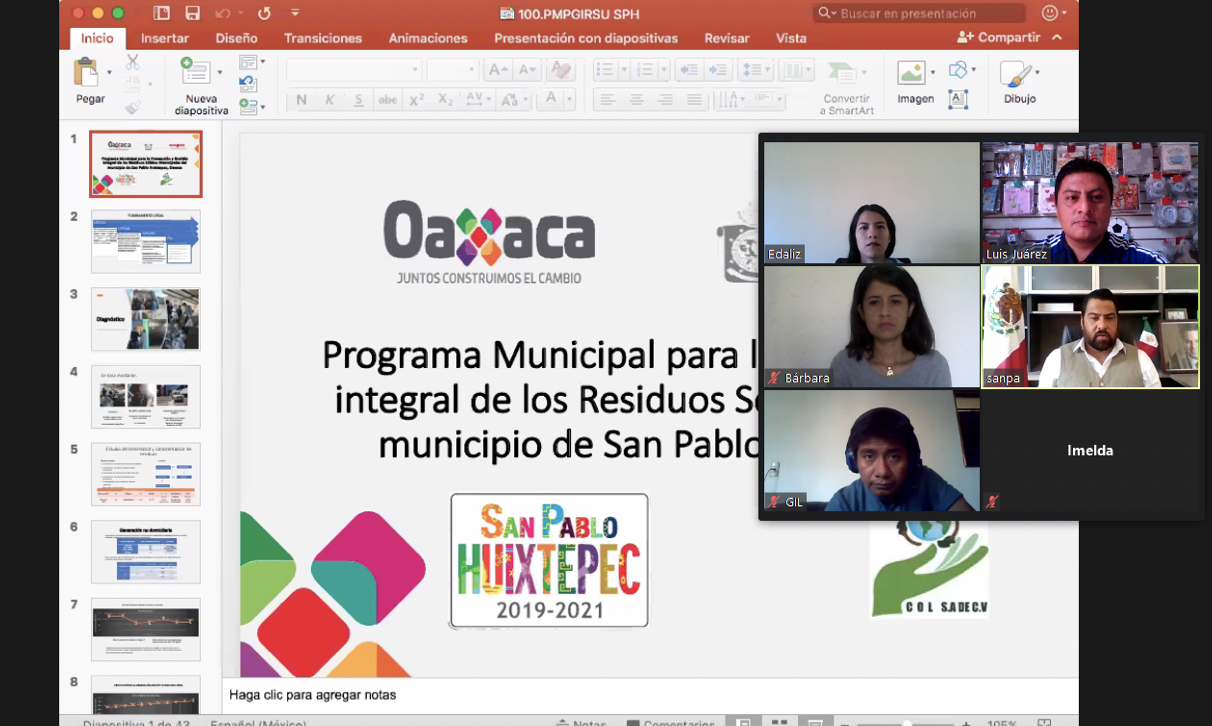The width and height of the screenshot is (1212, 726).
Task: Open the font size combo box
Action: click(x=452, y=70)
